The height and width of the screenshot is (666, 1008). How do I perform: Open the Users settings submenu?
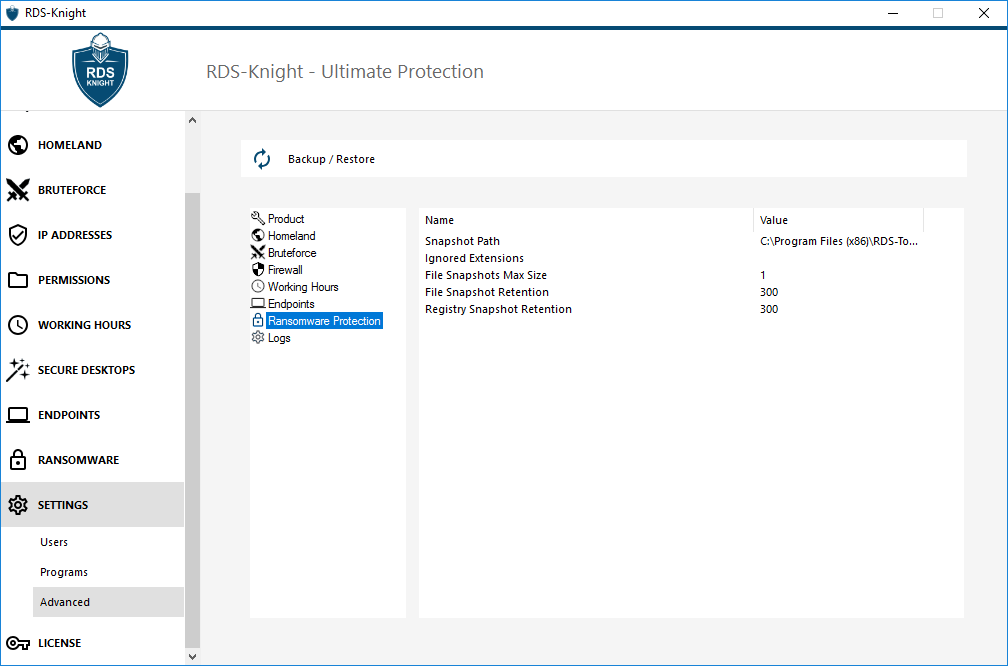pos(108,542)
